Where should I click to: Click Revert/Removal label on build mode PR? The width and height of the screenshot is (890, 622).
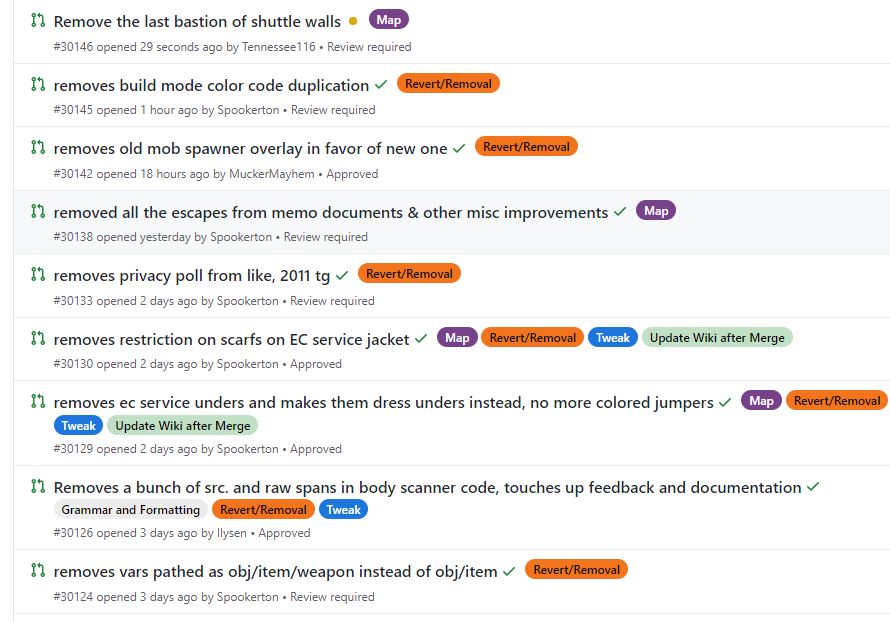448,84
